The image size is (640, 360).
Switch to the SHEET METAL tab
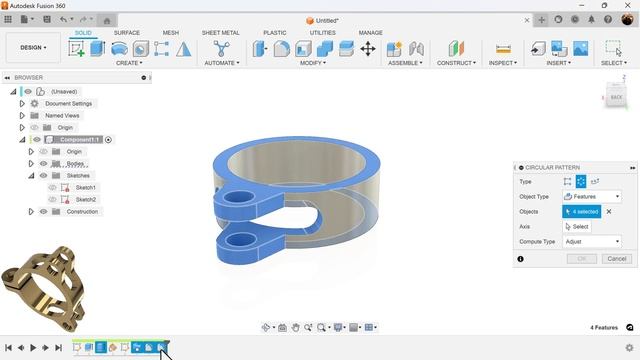click(x=220, y=33)
